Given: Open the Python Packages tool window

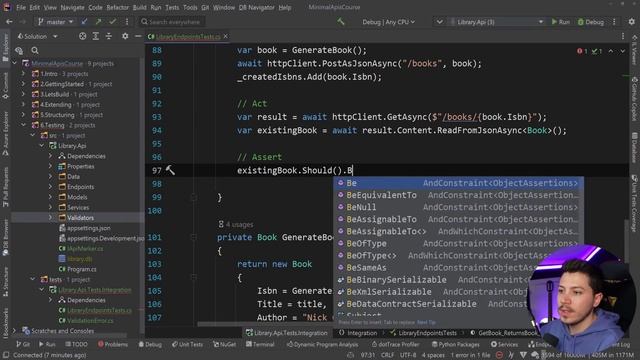Looking at the screenshot, I should [x=455, y=344].
